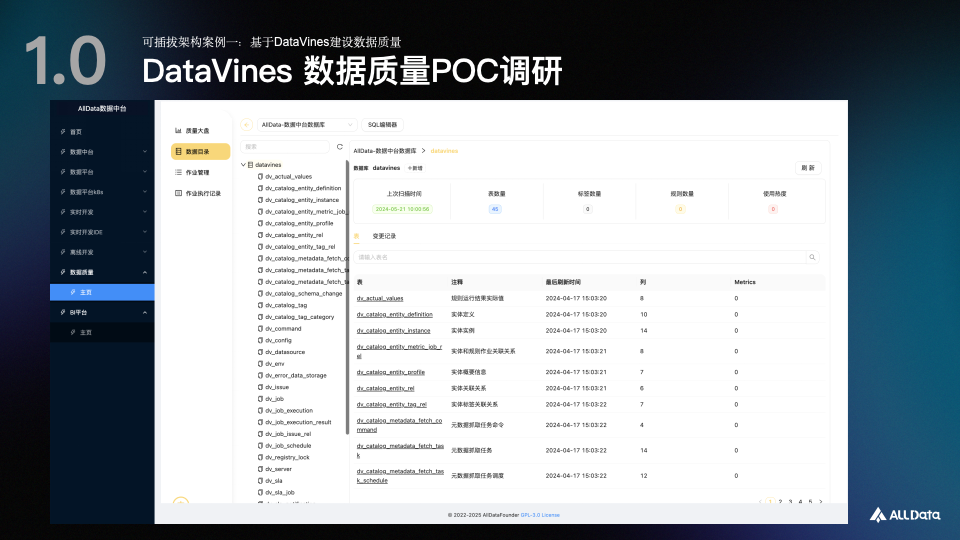Open dv_catalog_entity_profile table link
Viewport: 960px width, 540px height.
click(x=391, y=372)
